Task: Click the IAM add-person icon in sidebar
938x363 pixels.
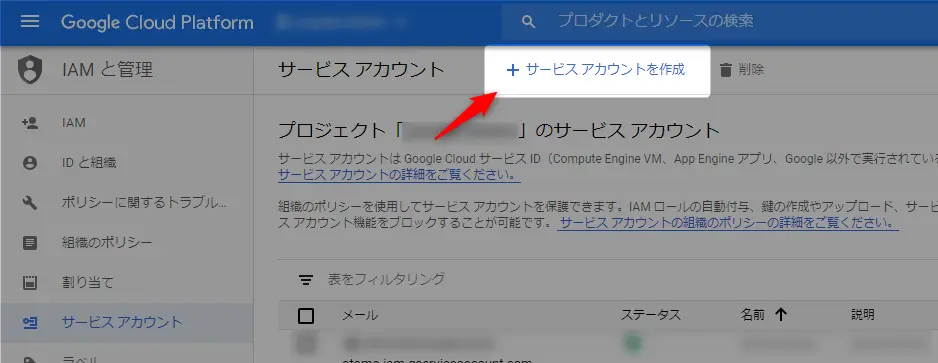Action: click(29, 123)
